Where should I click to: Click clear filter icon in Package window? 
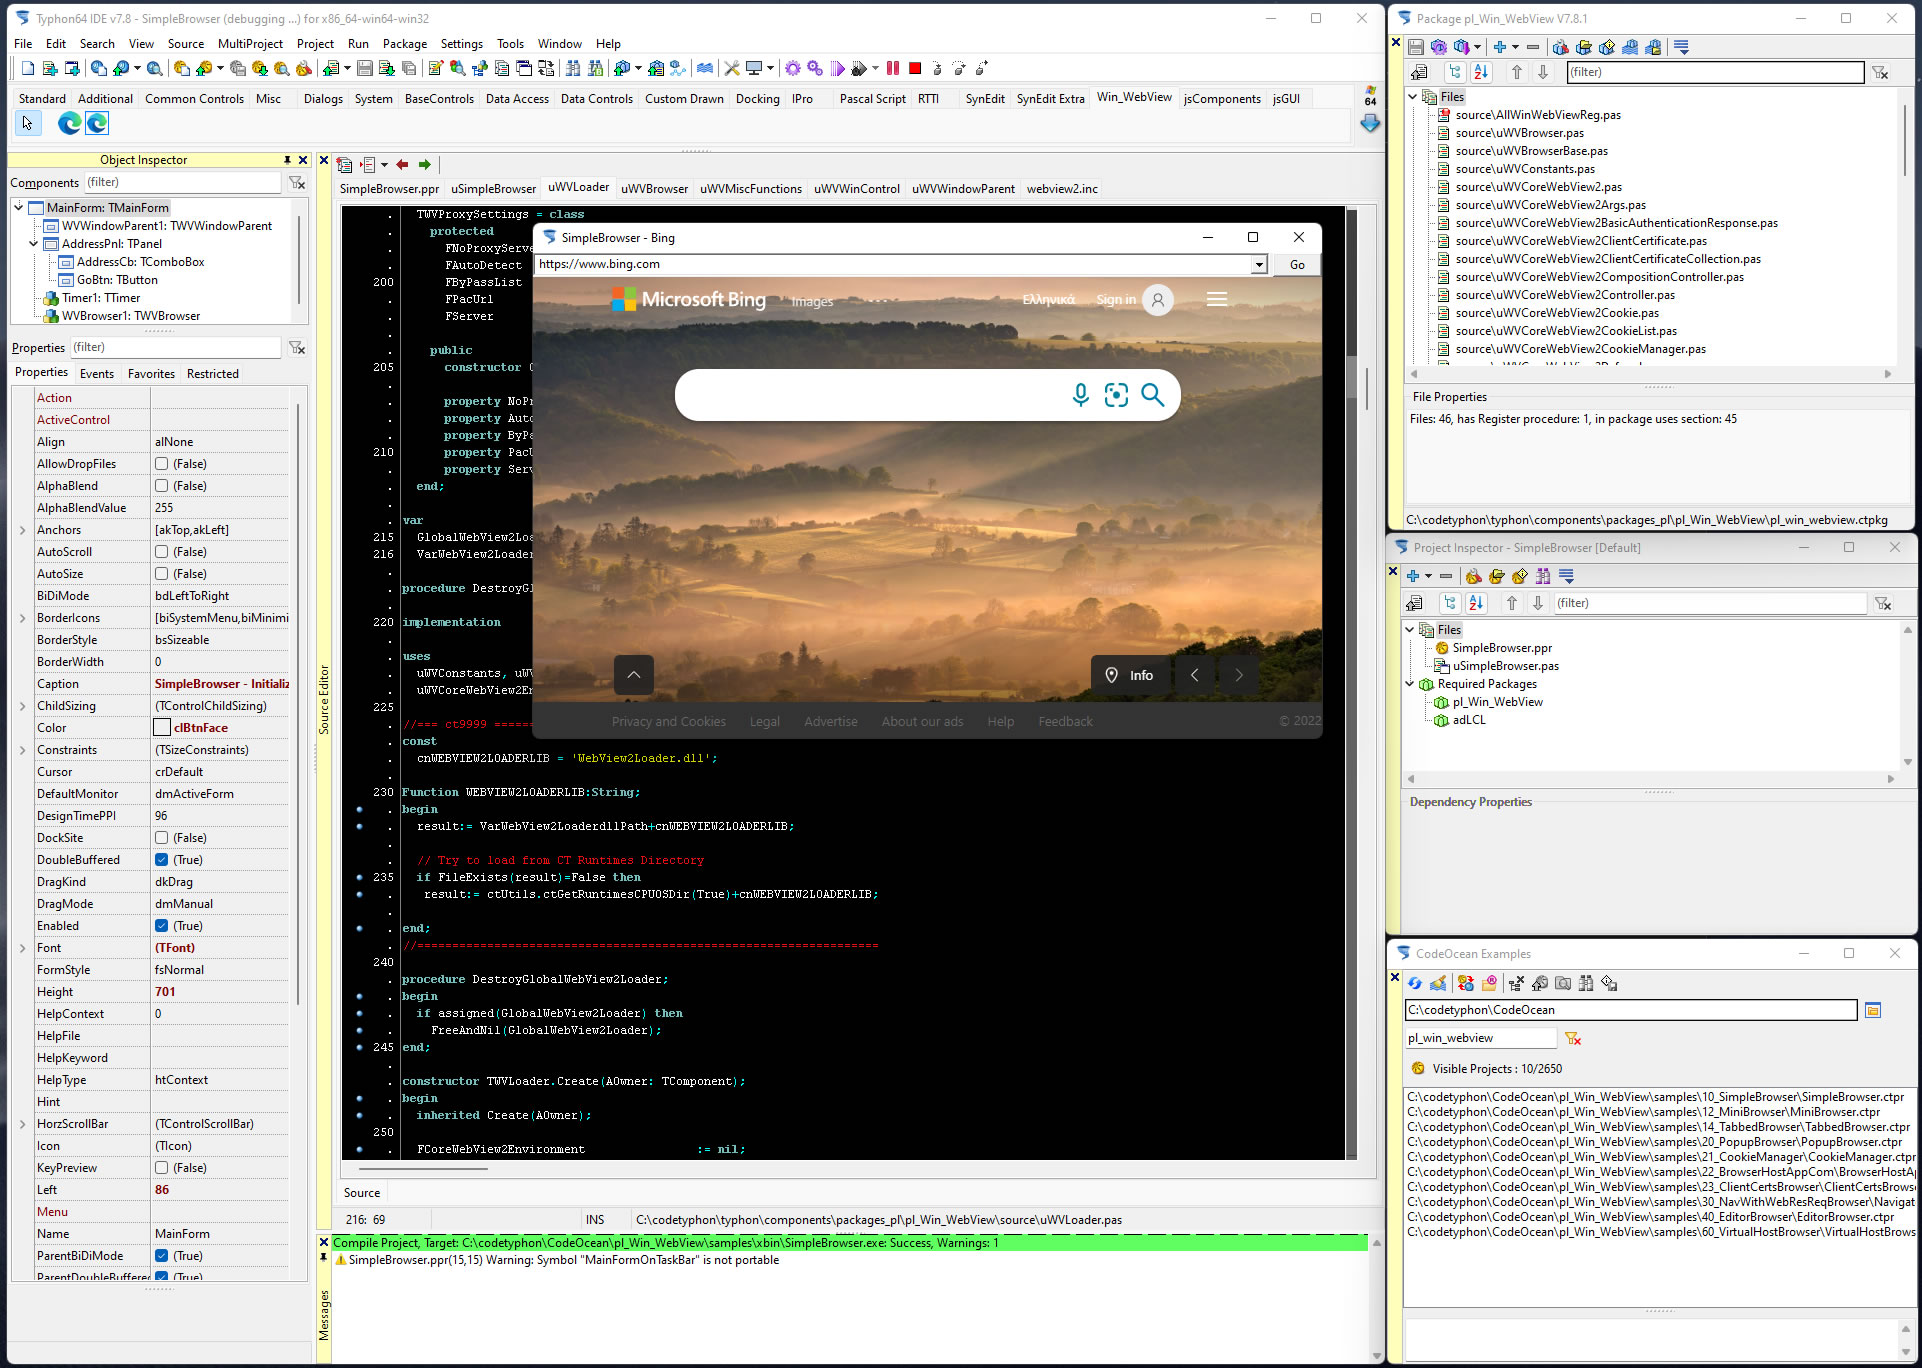coord(1880,72)
